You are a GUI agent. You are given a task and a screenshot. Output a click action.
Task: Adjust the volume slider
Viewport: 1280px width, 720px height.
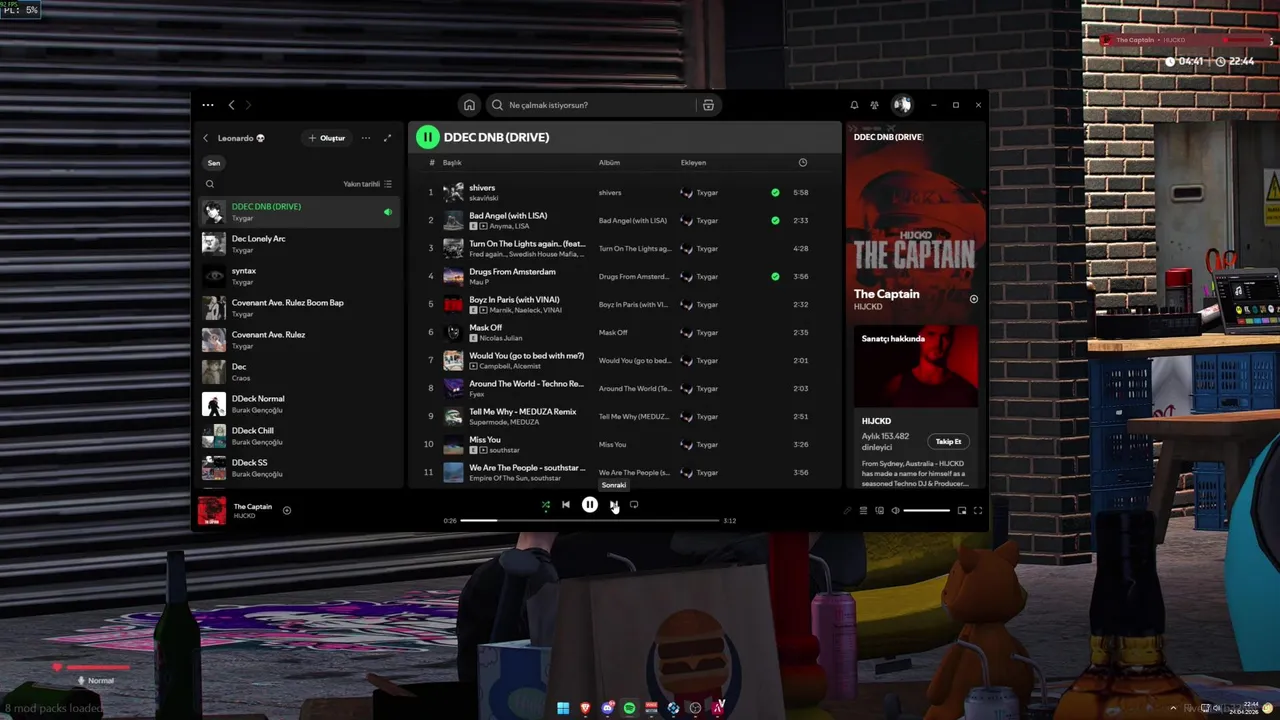click(x=927, y=511)
